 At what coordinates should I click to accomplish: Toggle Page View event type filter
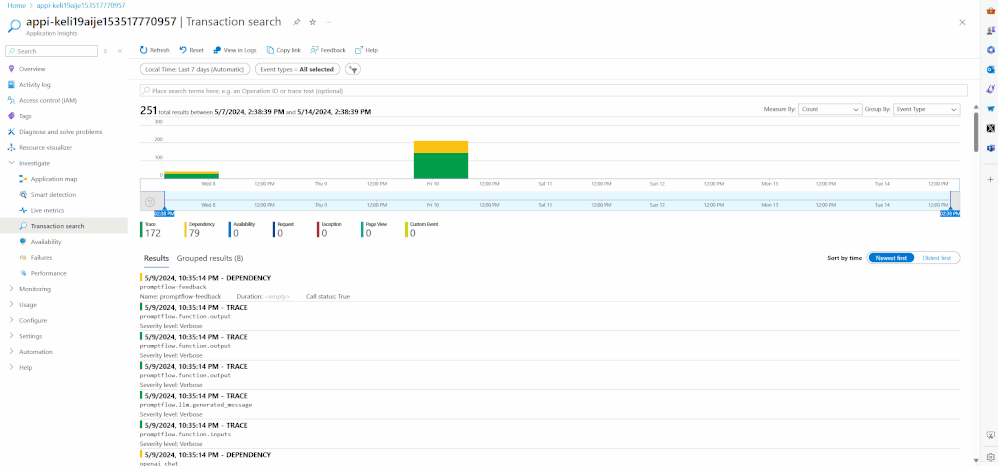374,229
